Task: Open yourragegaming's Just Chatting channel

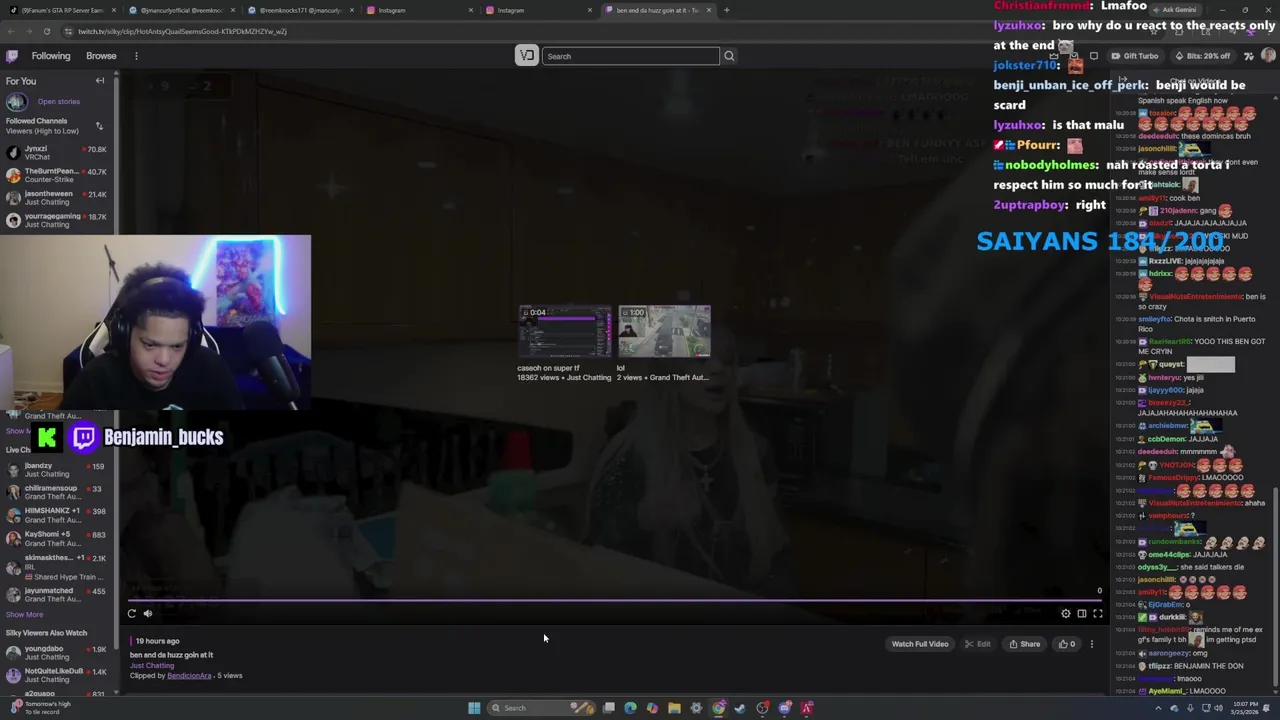Action: click(57, 220)
